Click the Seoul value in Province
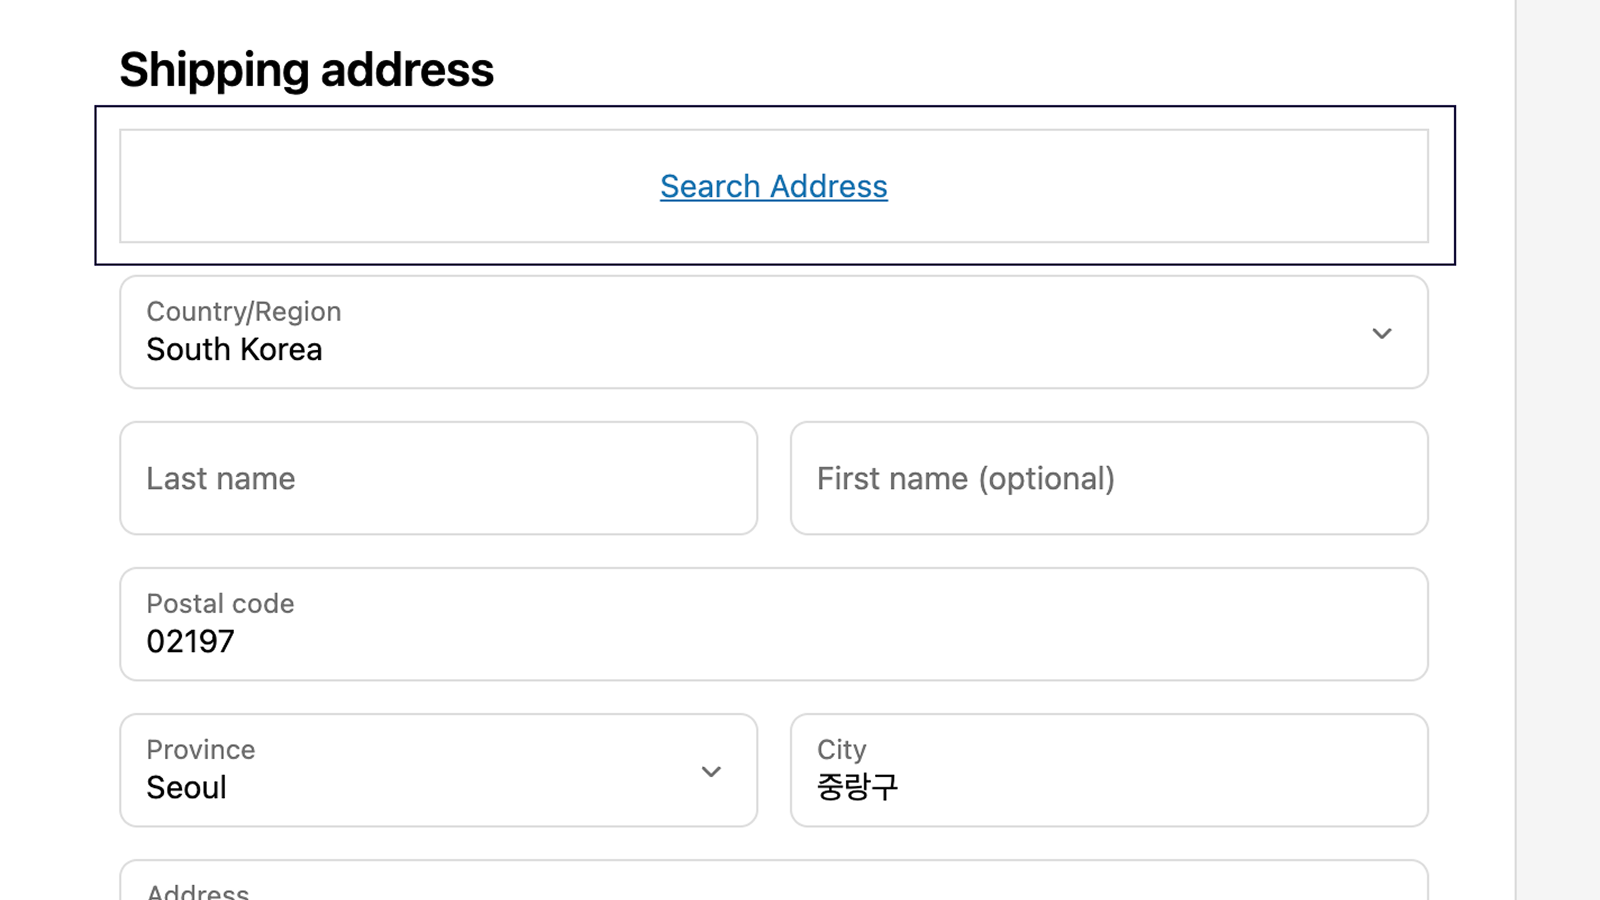 point(186,788)
